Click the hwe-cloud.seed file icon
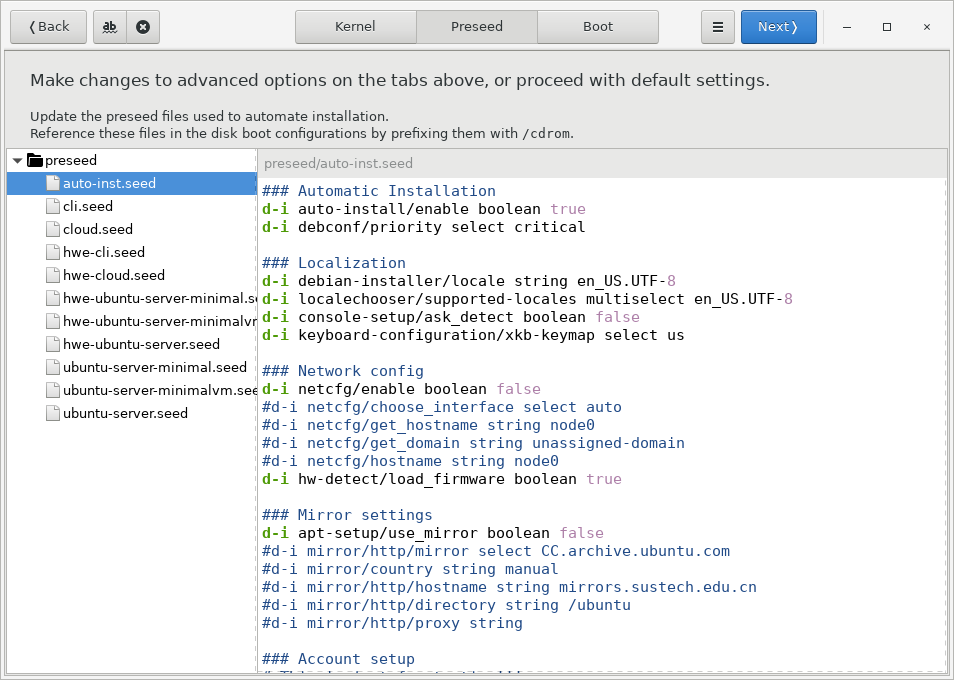The height and width of the screenshot is (680, 954). [53, 276]
